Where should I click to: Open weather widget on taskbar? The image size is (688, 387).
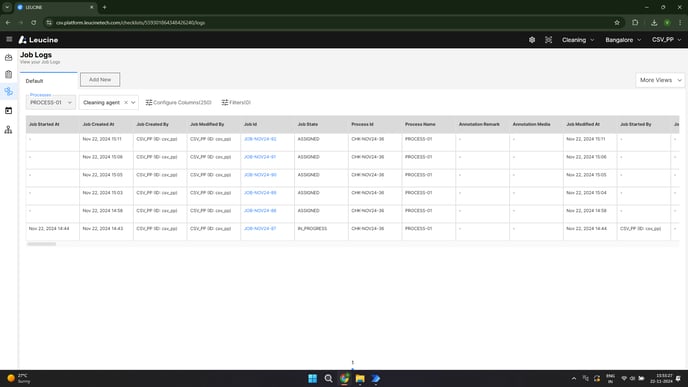[18, 378]
